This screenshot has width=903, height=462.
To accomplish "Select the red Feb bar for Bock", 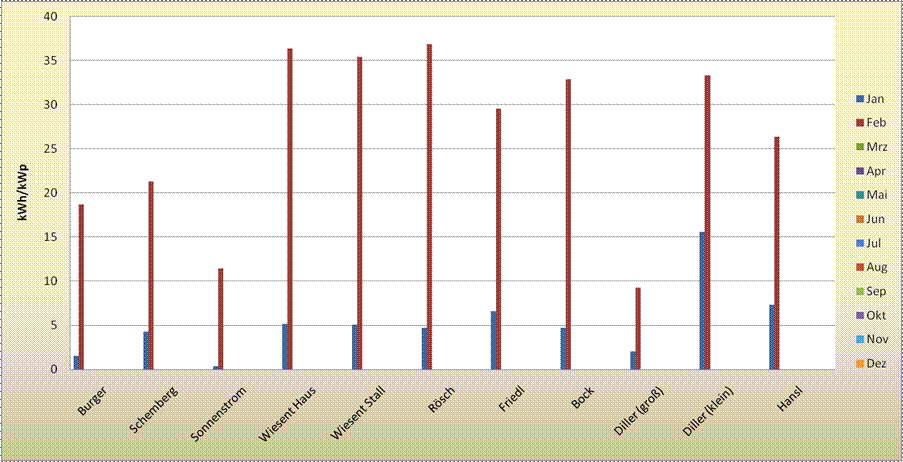I will 568,224.
